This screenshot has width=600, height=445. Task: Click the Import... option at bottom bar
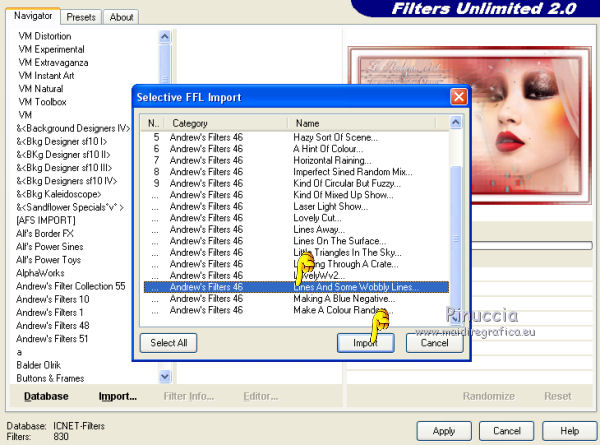[x=117, y=396]
